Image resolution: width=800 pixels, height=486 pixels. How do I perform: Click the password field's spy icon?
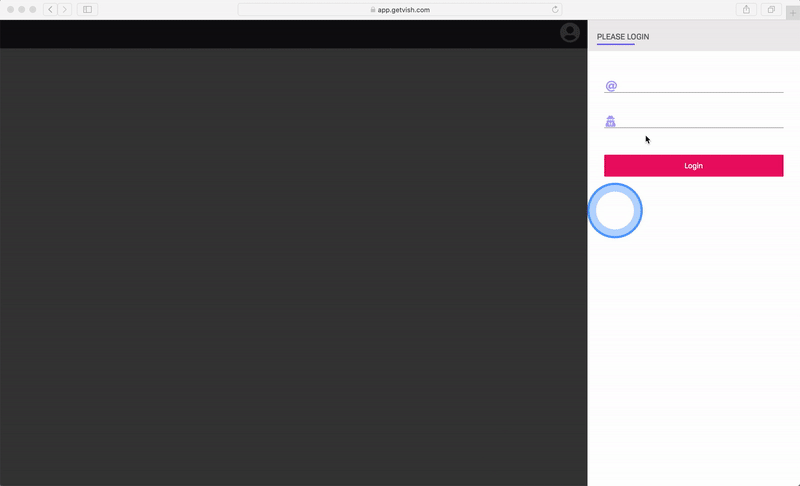pyautogui.click(x=611, y=122)
